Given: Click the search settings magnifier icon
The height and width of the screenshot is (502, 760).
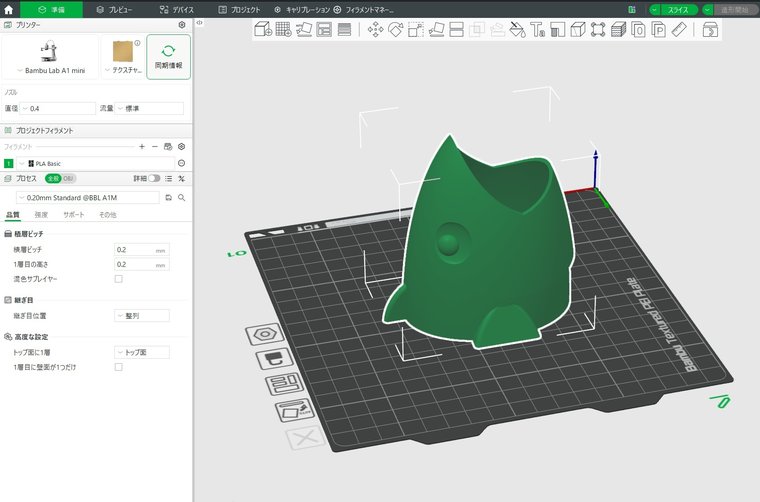Looking at the screenshot, I should 182,198.
